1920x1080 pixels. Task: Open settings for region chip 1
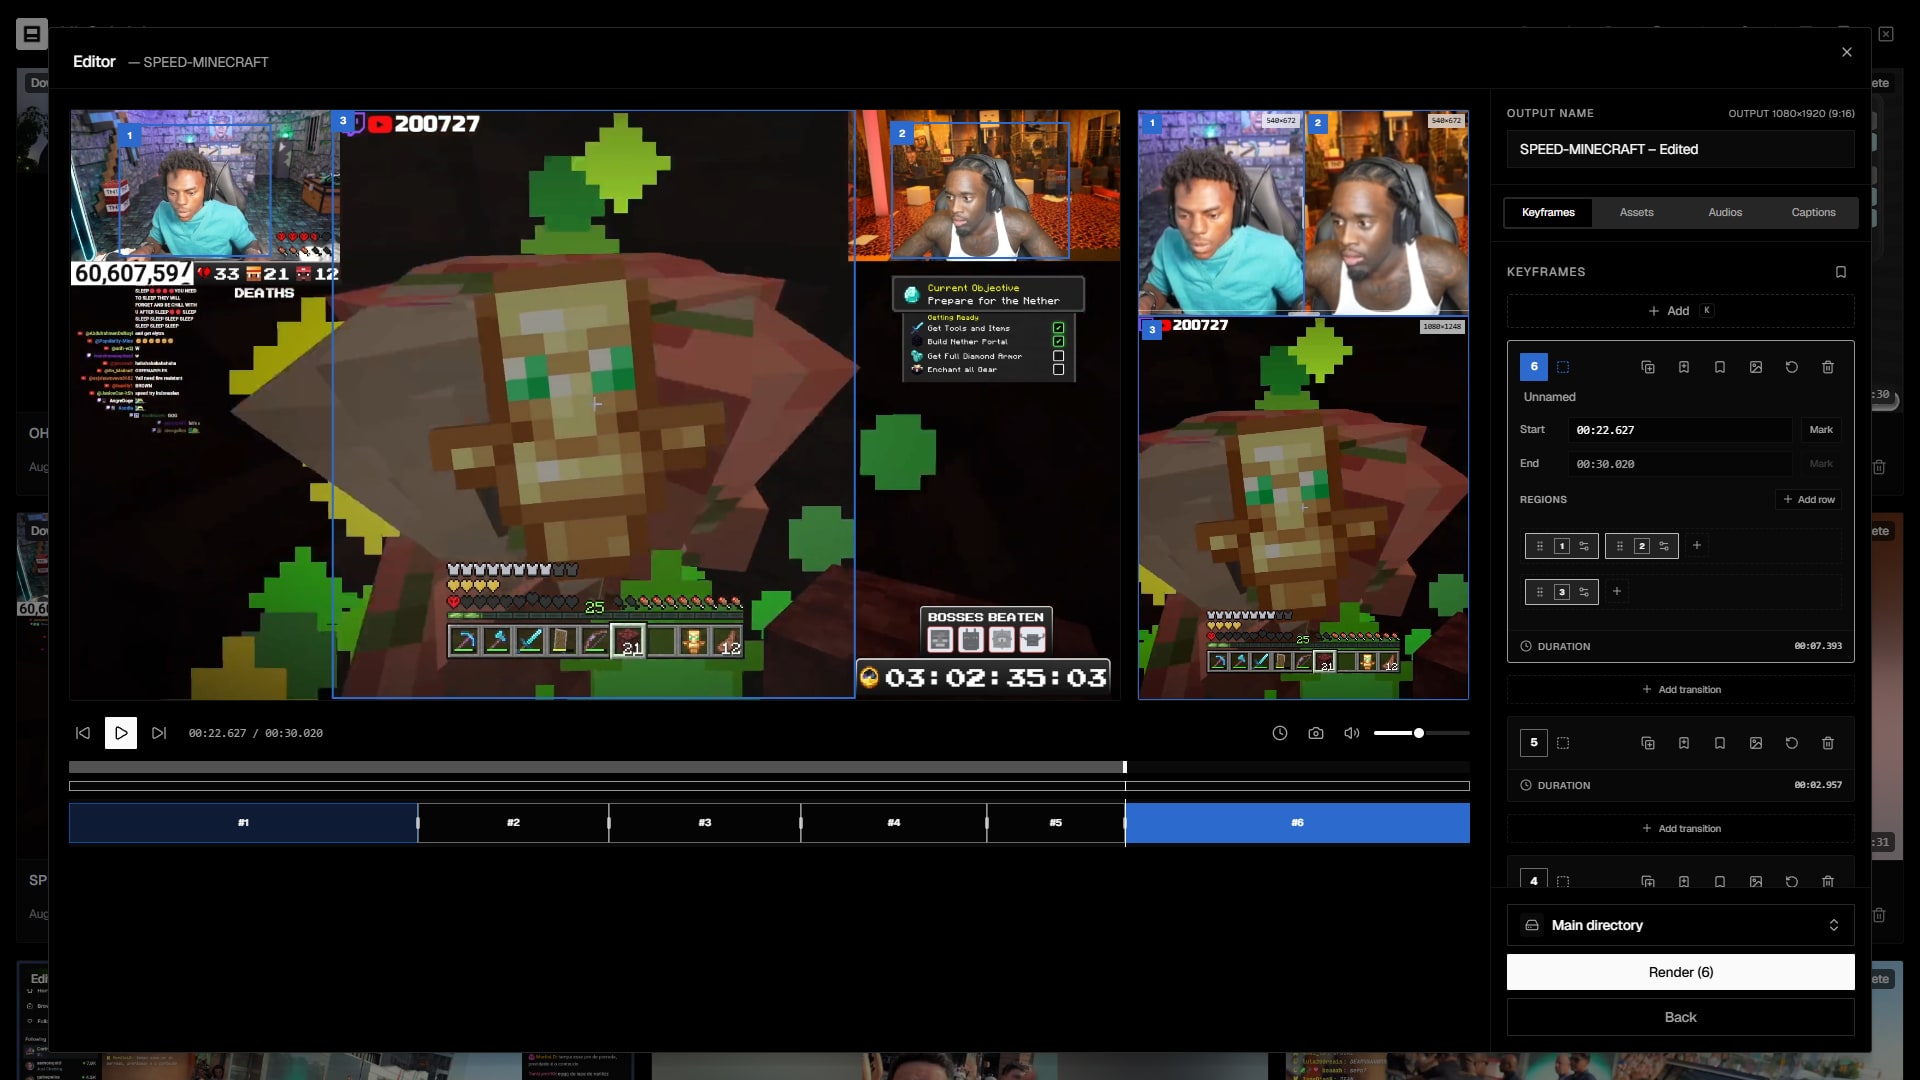tap(1584, 546)
